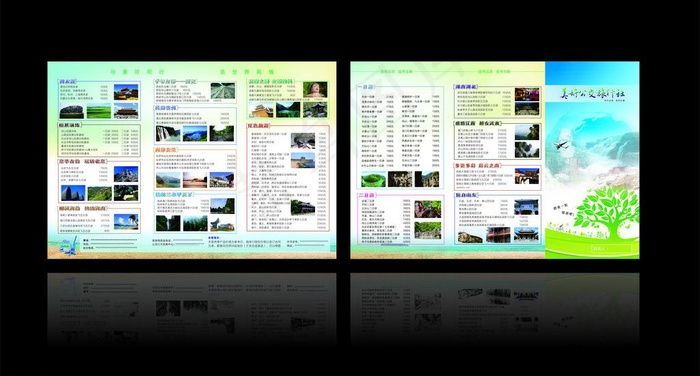Open the night-lit building photo in 湖南湖北 section
Image resolution: width=700 pixels, height=376 pixels.
527,94
